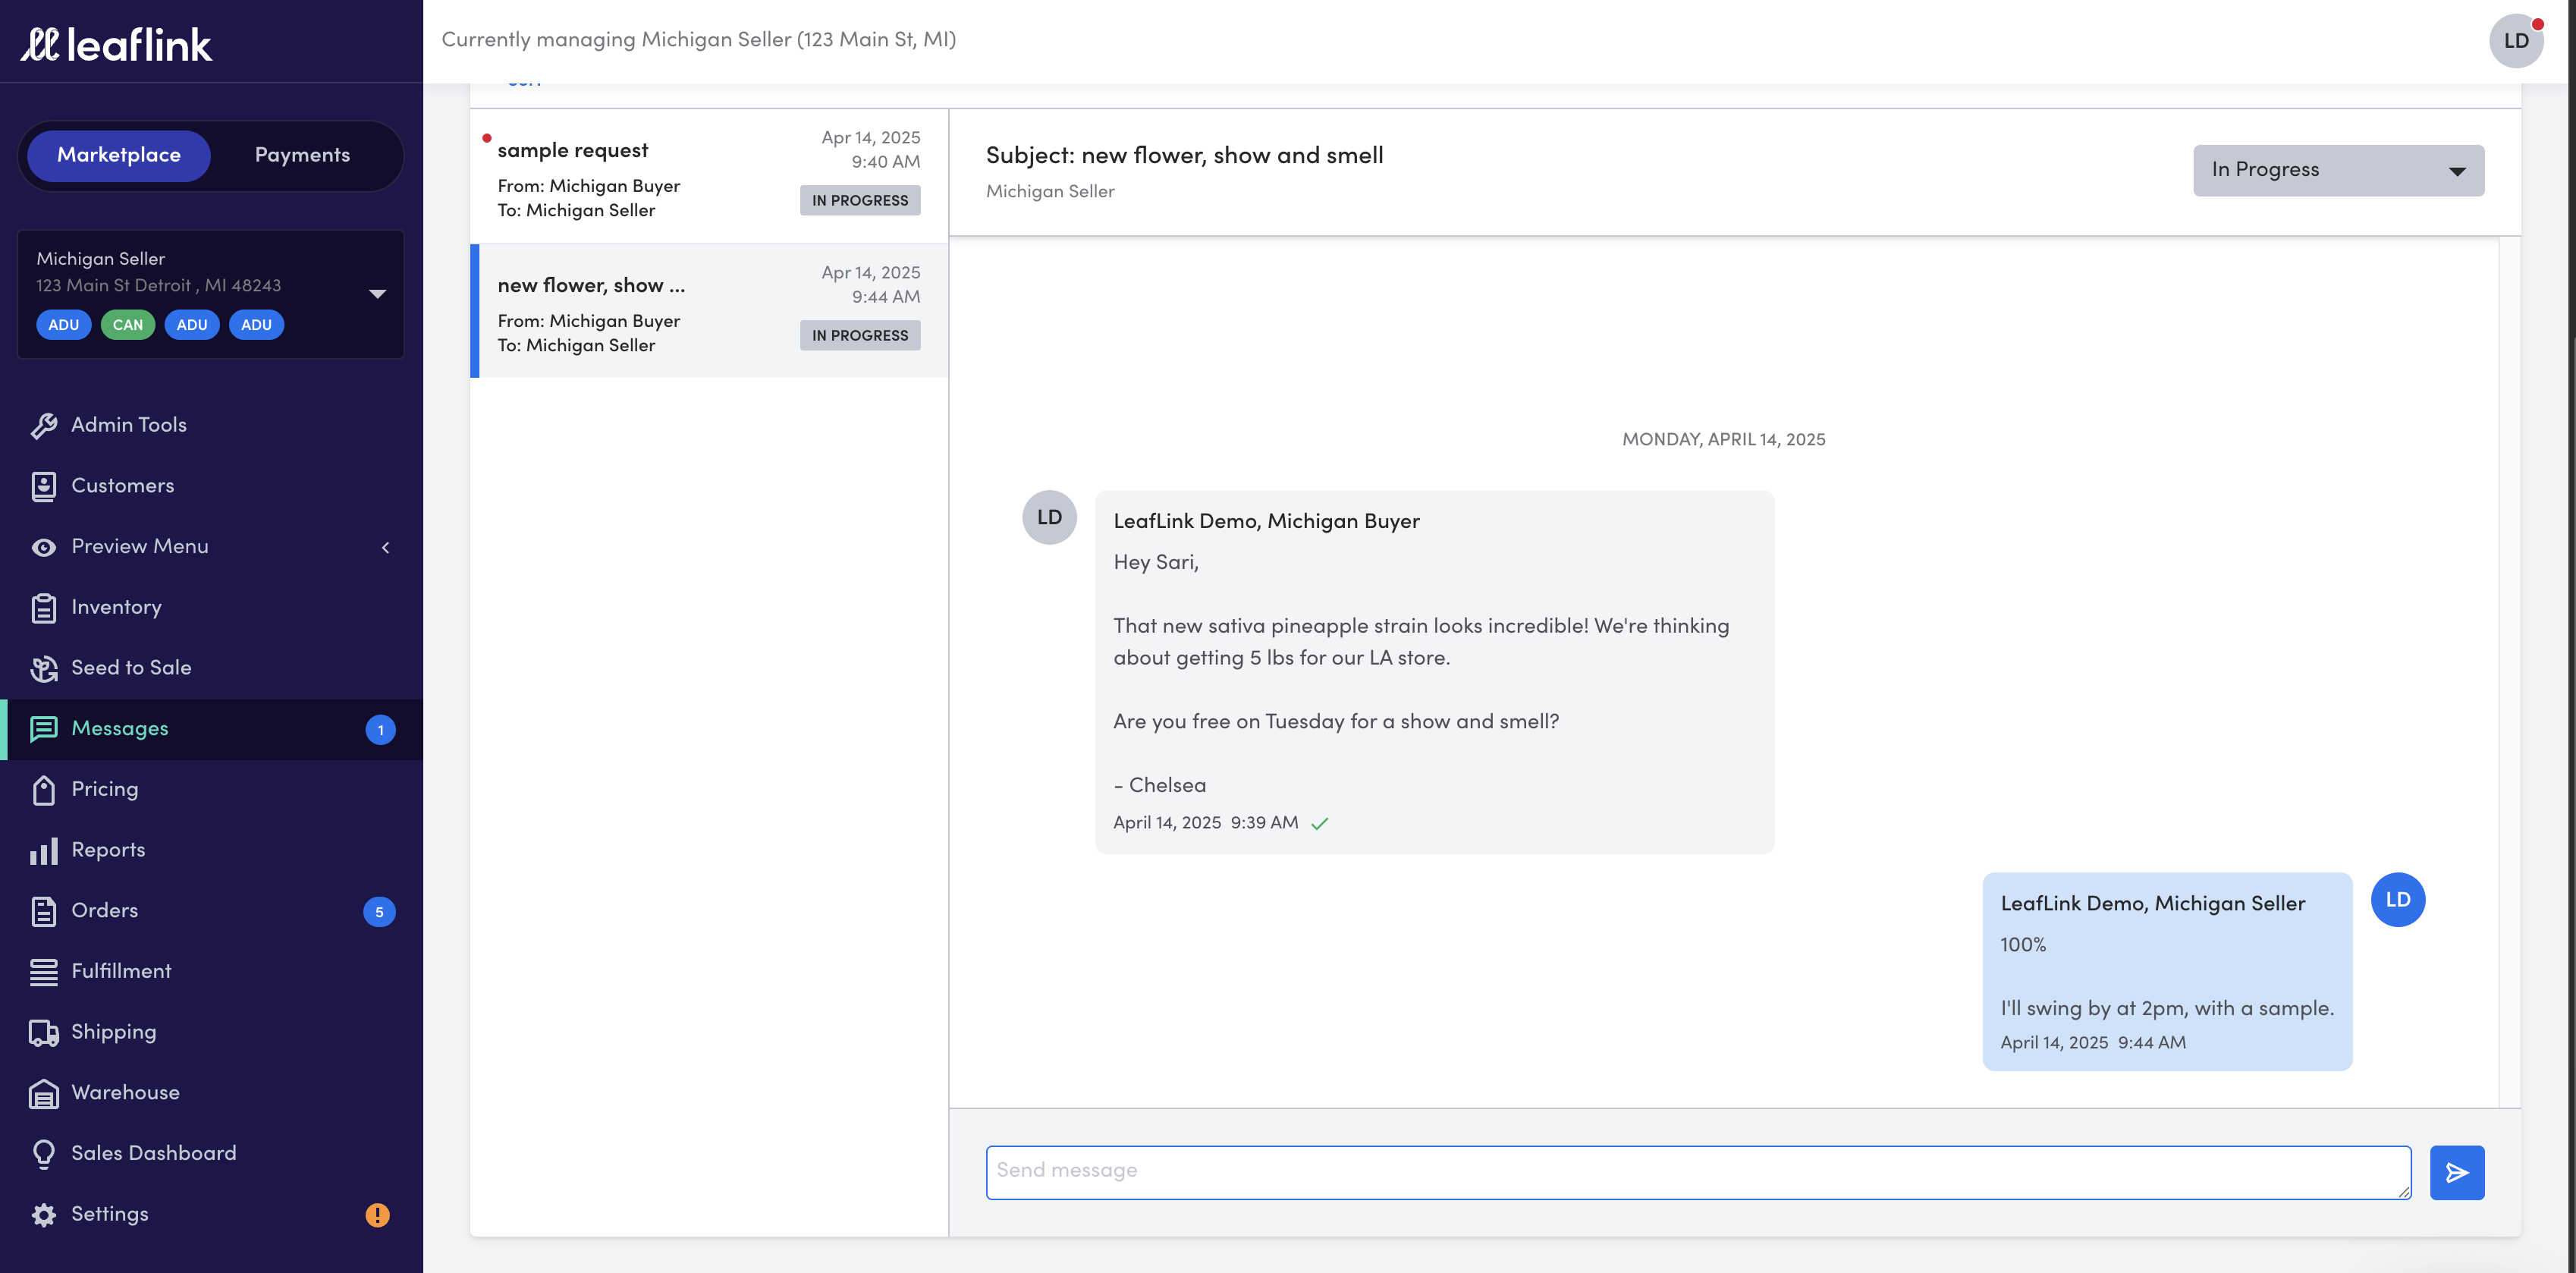The image size is (2576, 1273).
Task: Open the In Progress status dropdown
Action: [2338, 170]
